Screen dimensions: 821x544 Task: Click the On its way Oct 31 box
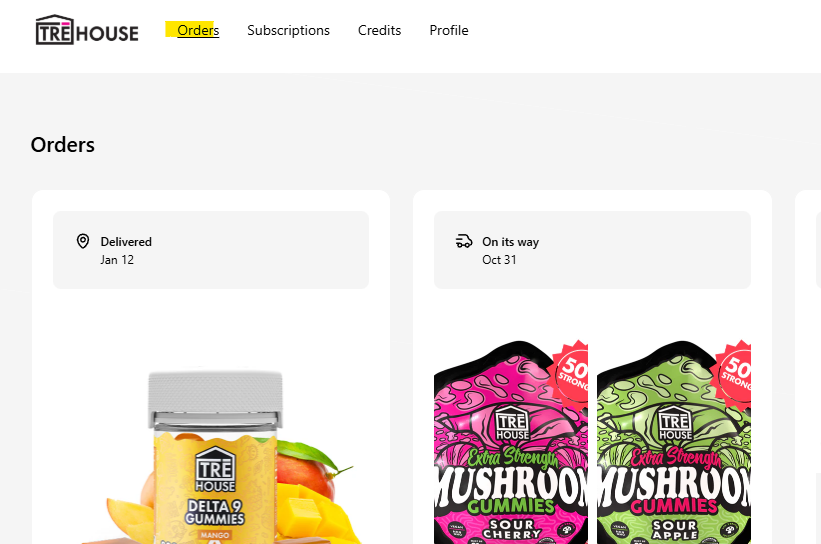click(592, 250)
